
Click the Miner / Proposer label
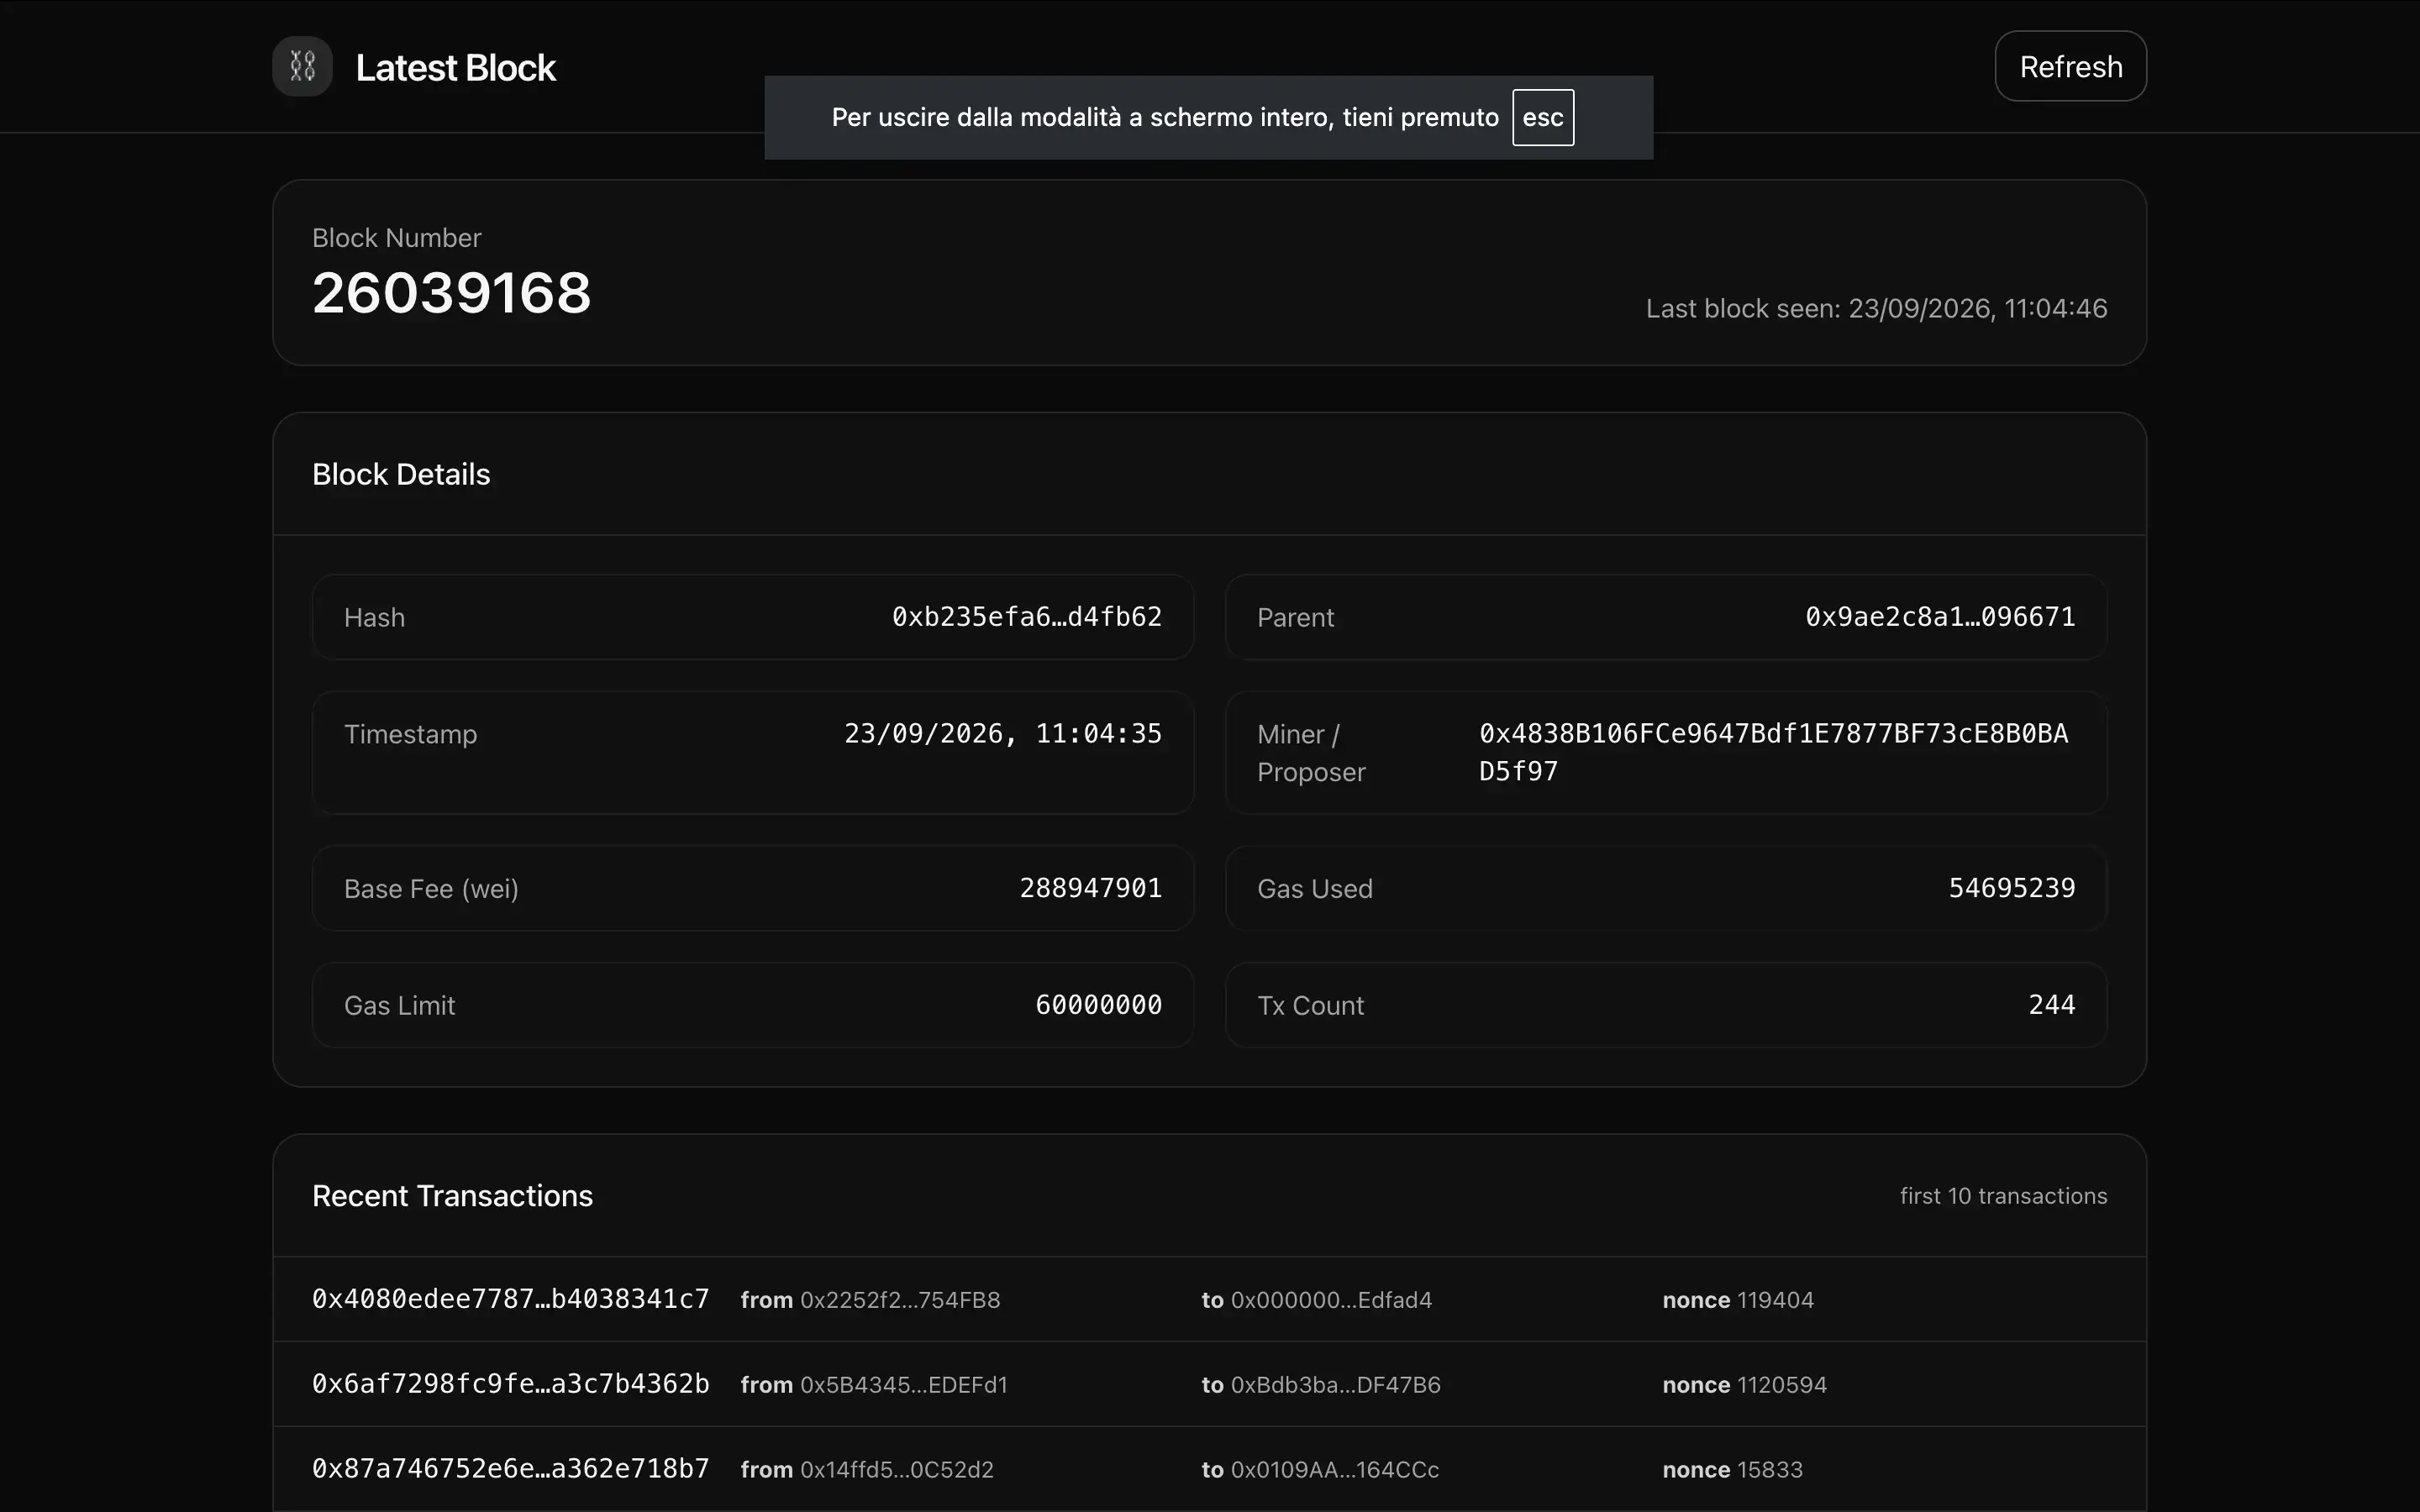coord(1311,753)
